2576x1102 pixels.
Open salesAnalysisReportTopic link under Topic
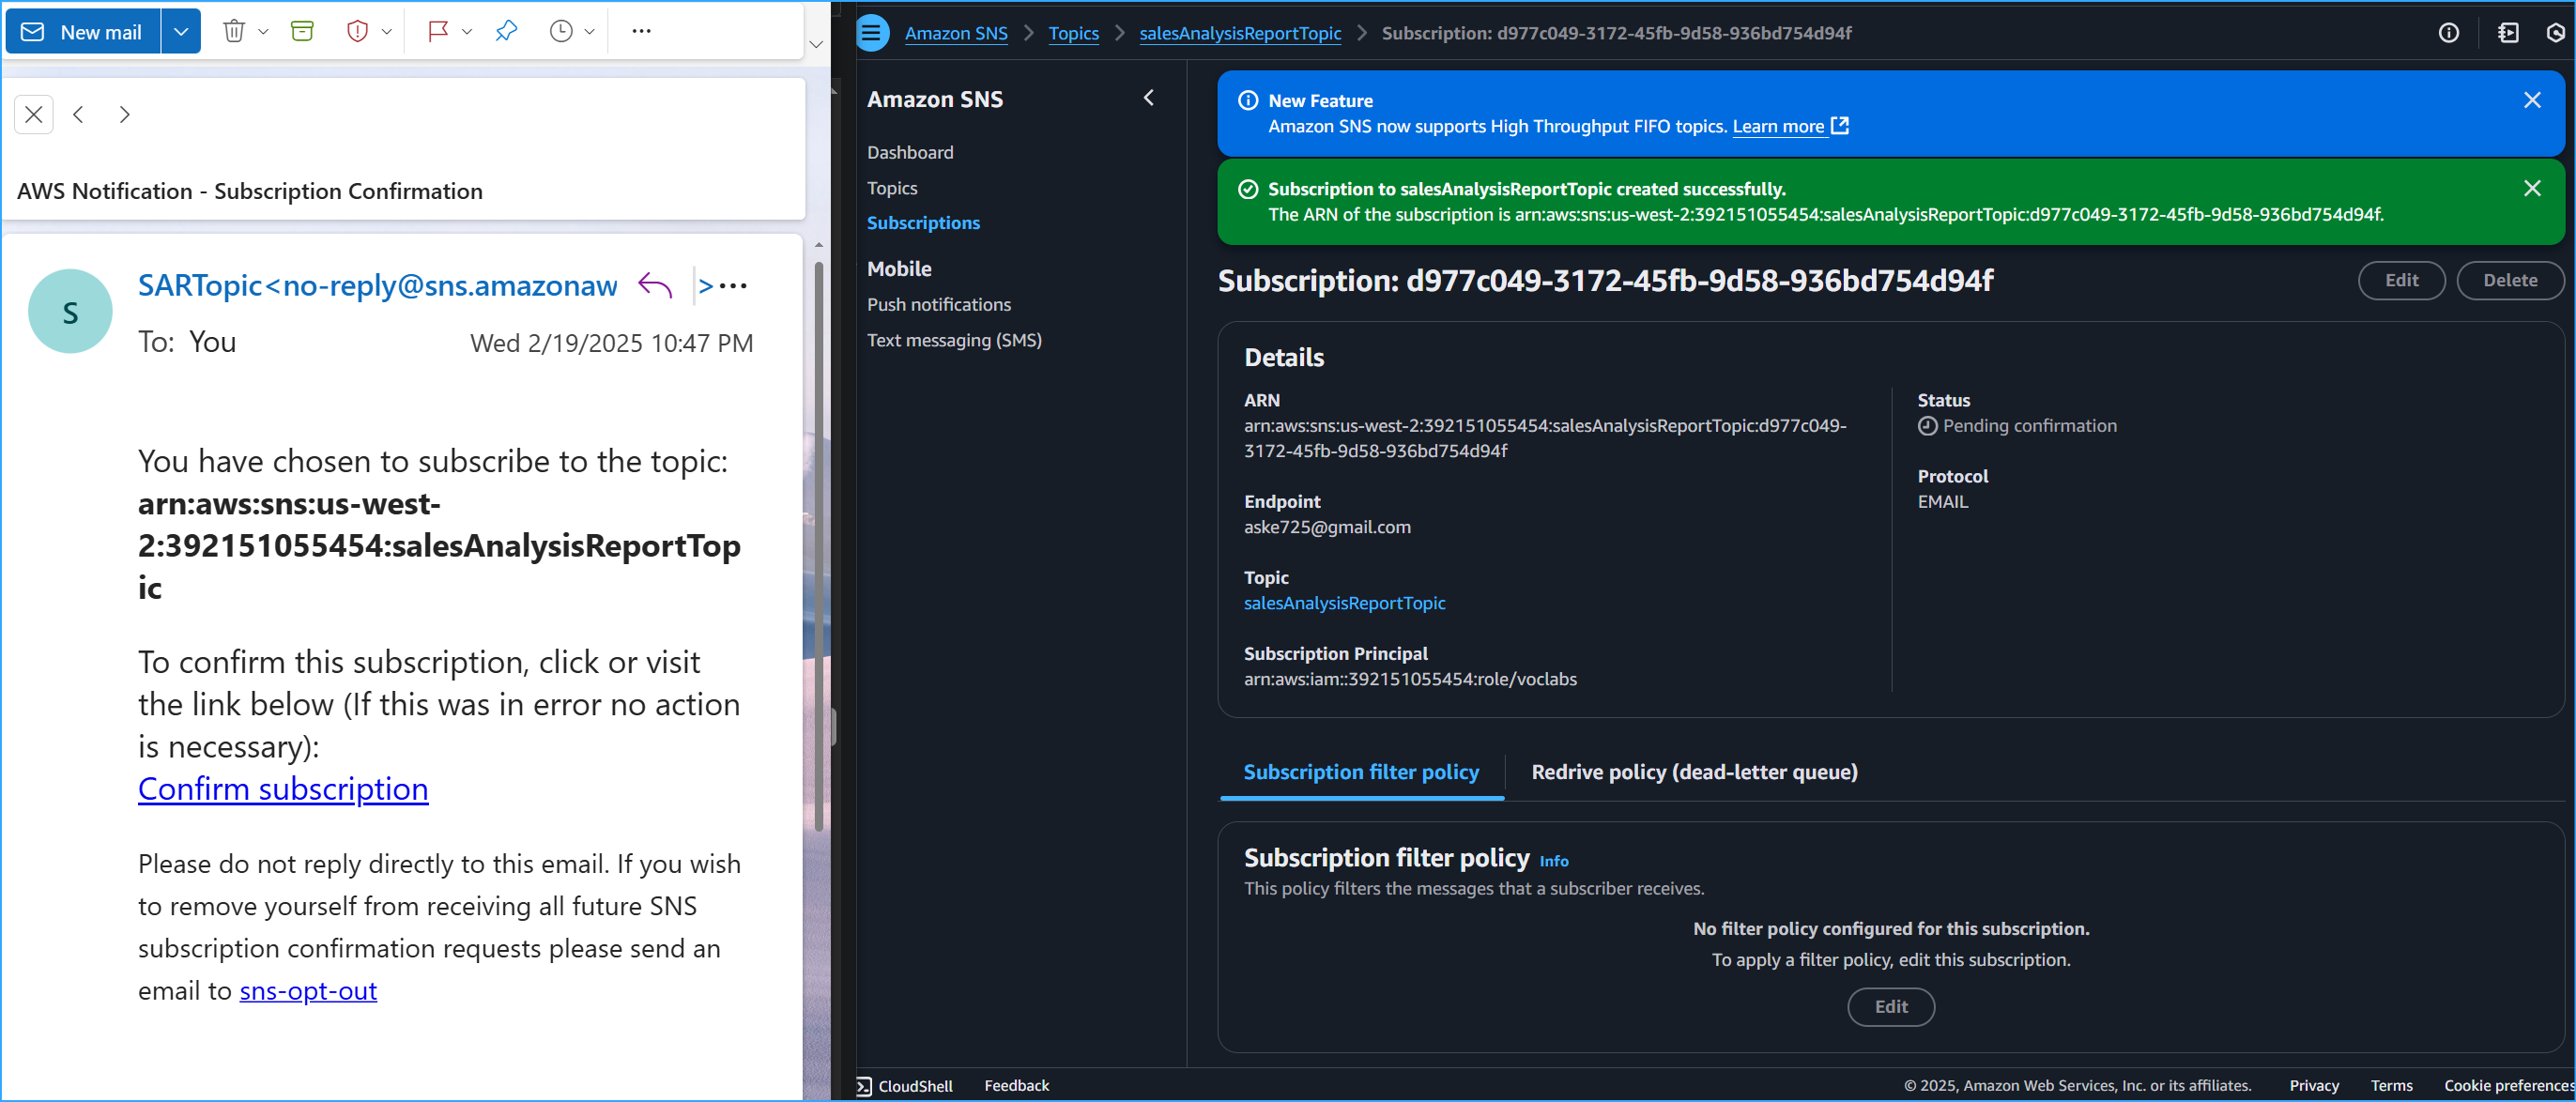1344,603
